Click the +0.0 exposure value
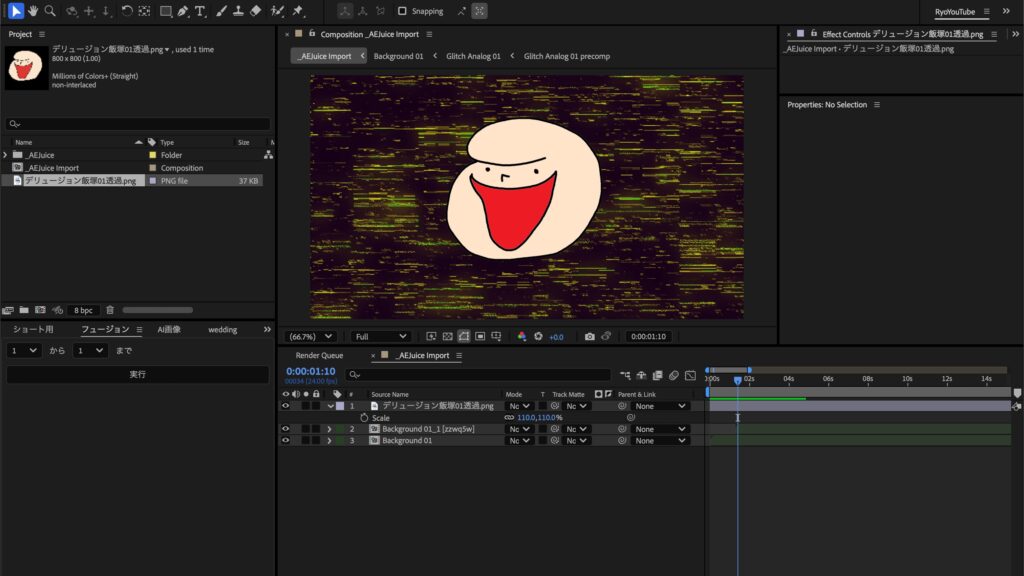 [556, 337]
